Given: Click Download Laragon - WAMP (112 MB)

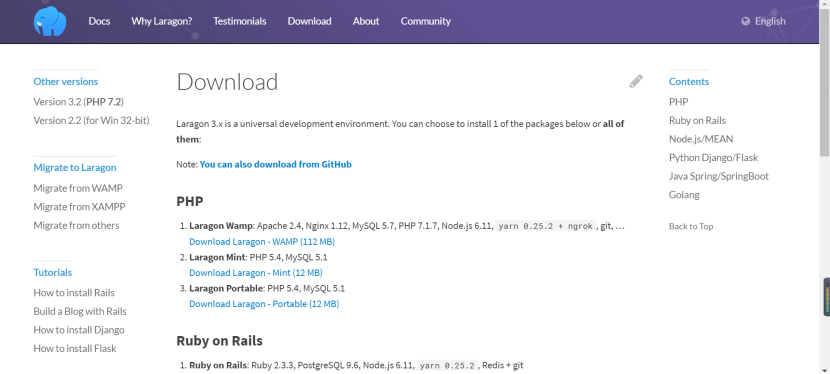Looking at the screenshot, I should tap(262, 242).
